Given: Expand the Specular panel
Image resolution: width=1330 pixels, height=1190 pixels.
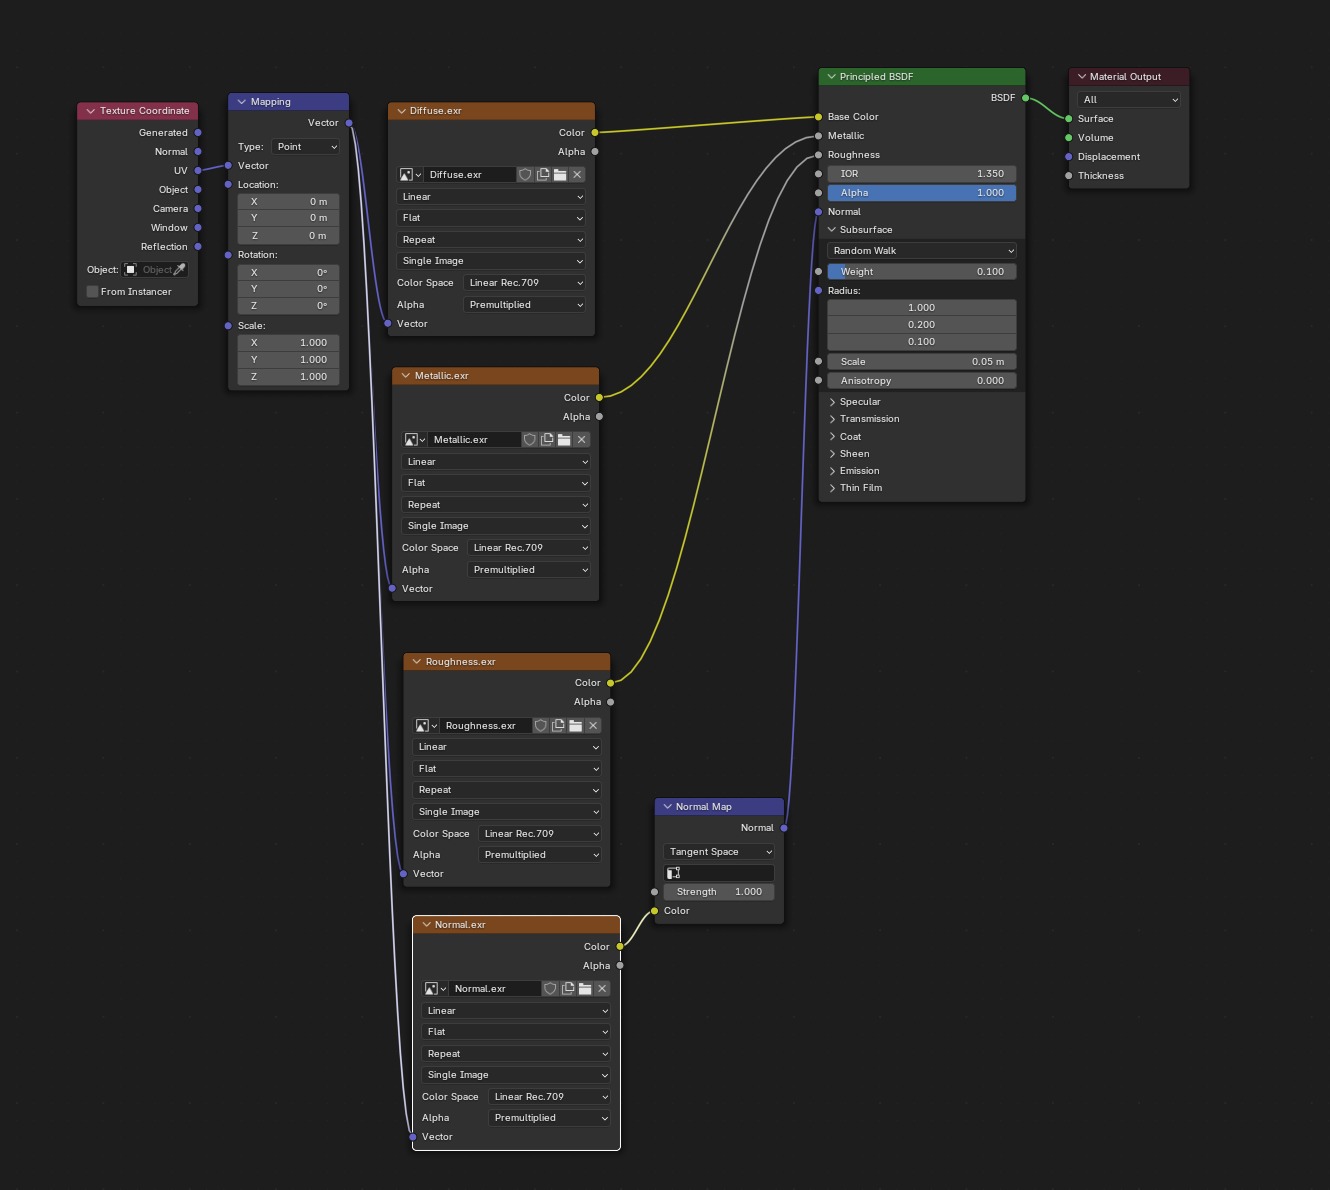Looking at the screenshot, I should pyautogui.click(x=832, y=402).
